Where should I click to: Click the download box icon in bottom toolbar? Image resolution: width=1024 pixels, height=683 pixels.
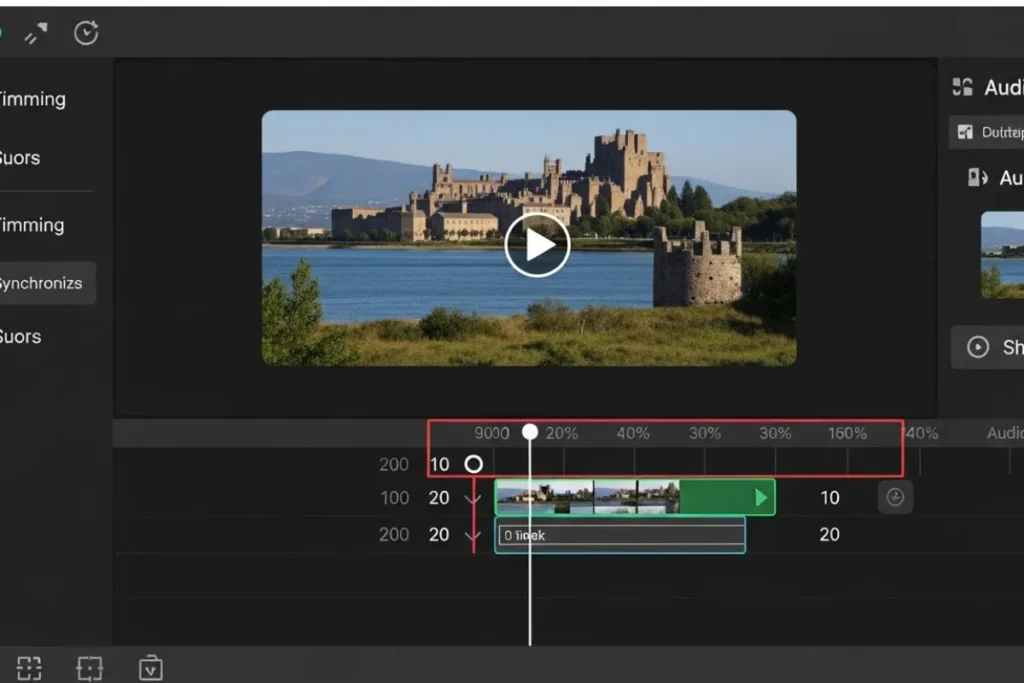click(150, 667)
